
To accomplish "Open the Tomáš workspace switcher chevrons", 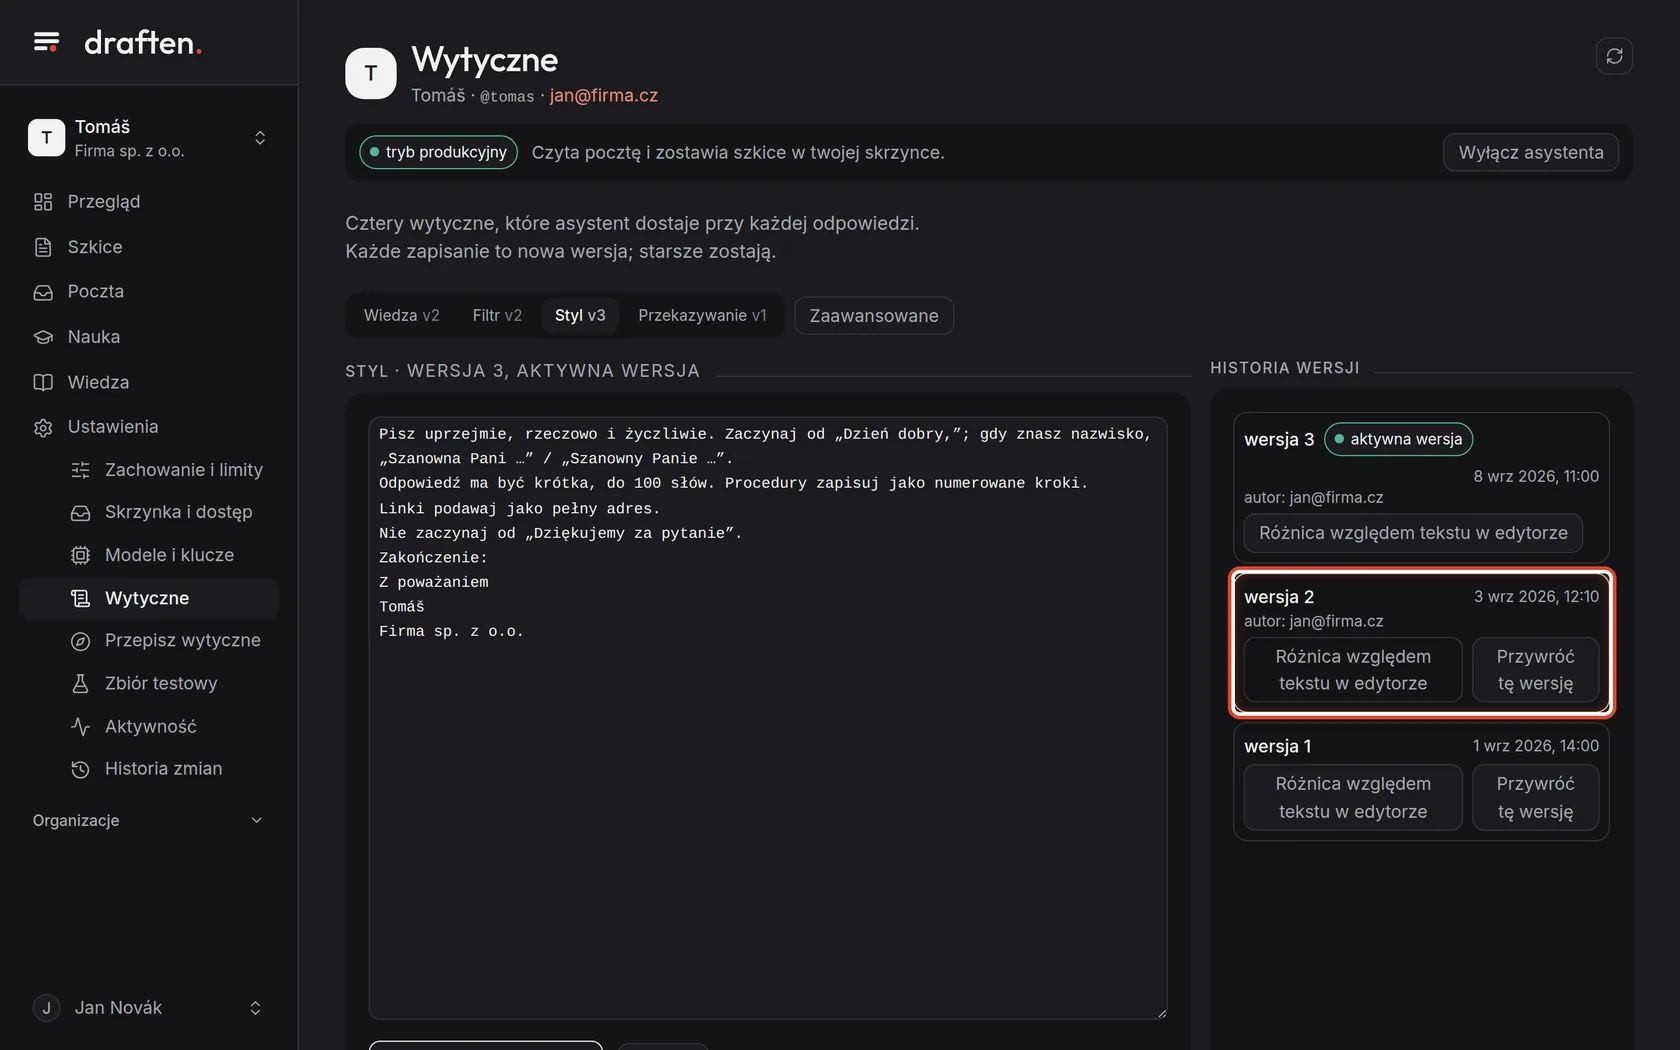I will click(260, 138).
